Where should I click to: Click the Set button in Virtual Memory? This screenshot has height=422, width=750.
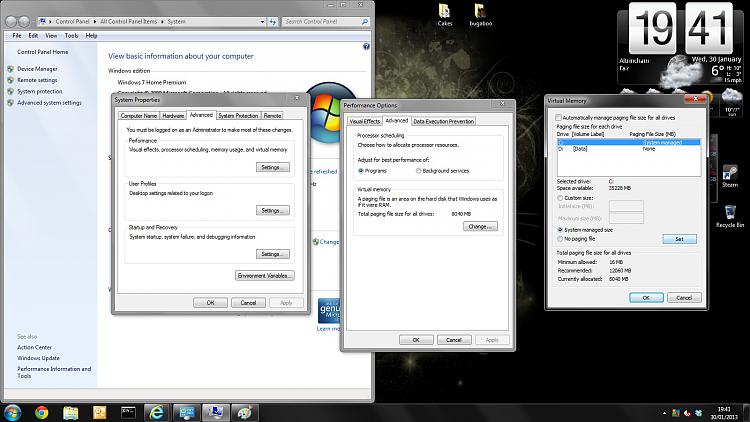click(679, 239)
